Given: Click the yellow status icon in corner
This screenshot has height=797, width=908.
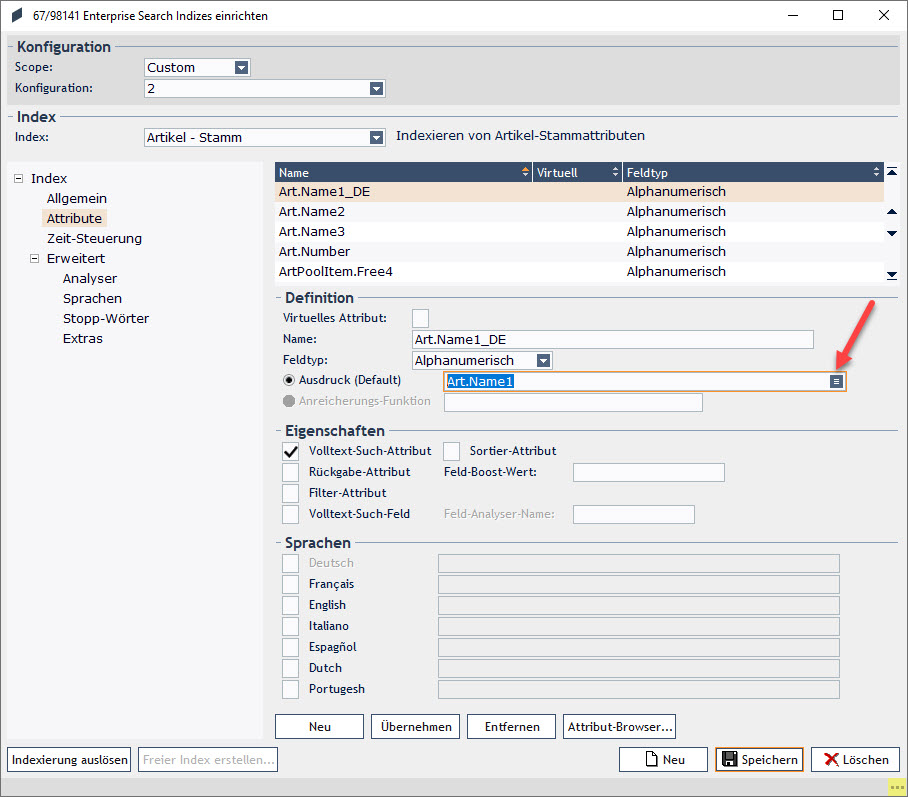Looking at the screenshot, I should (897, 787).
